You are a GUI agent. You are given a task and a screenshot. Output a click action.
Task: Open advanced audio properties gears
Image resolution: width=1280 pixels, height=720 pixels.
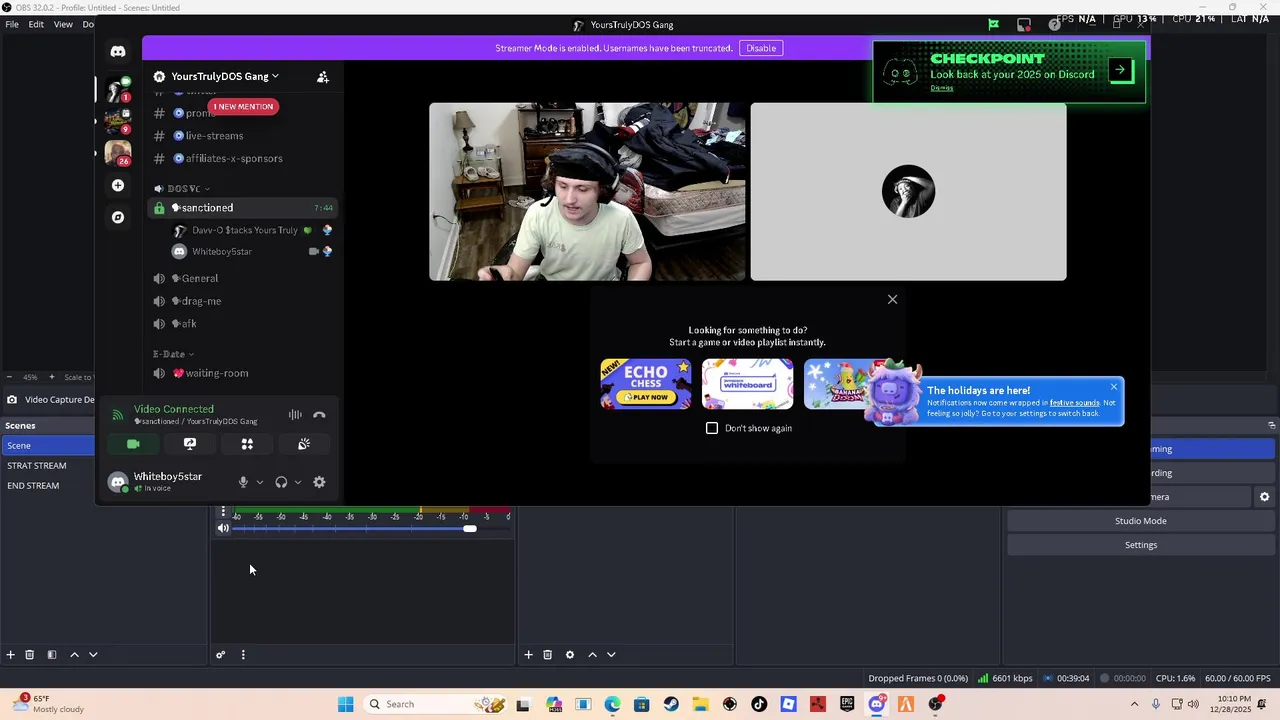[221, 655]
